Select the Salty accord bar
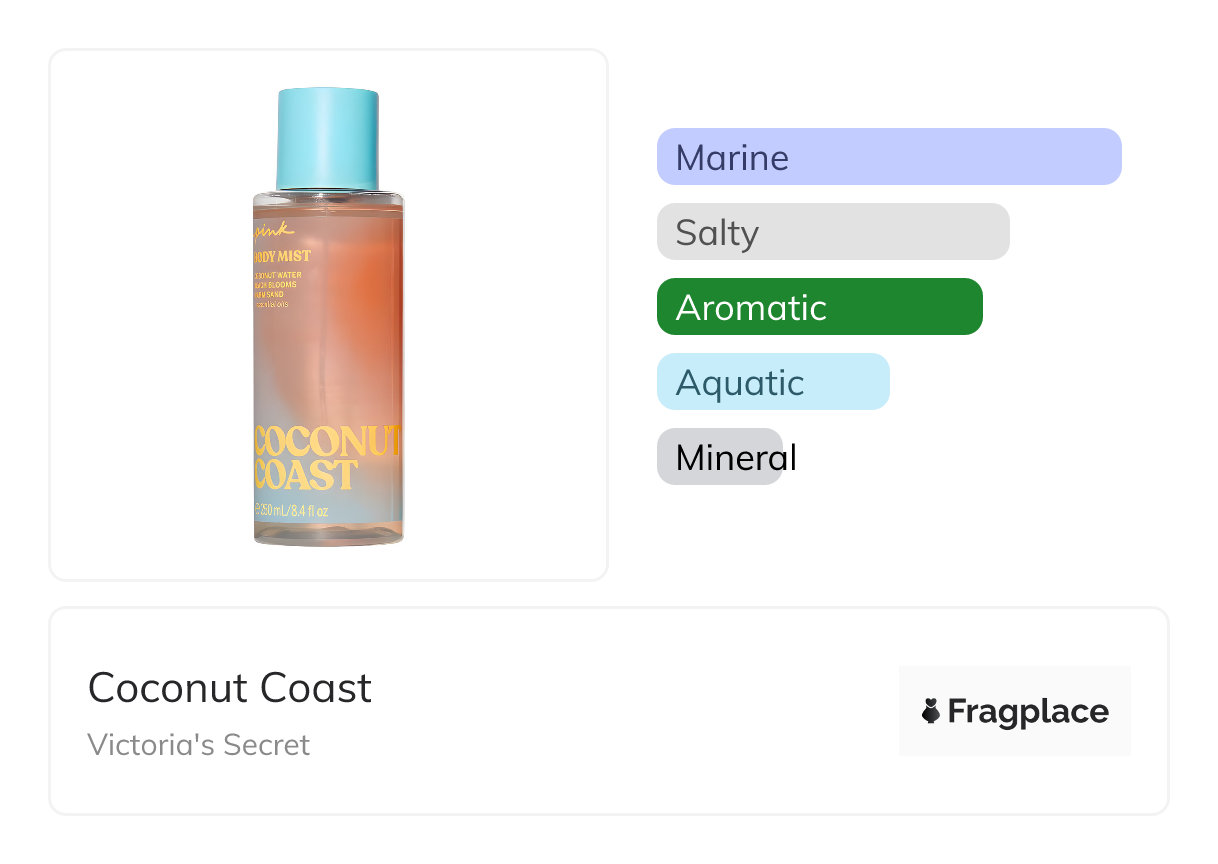Viewport: 1218px width, 864px height. 833,232
